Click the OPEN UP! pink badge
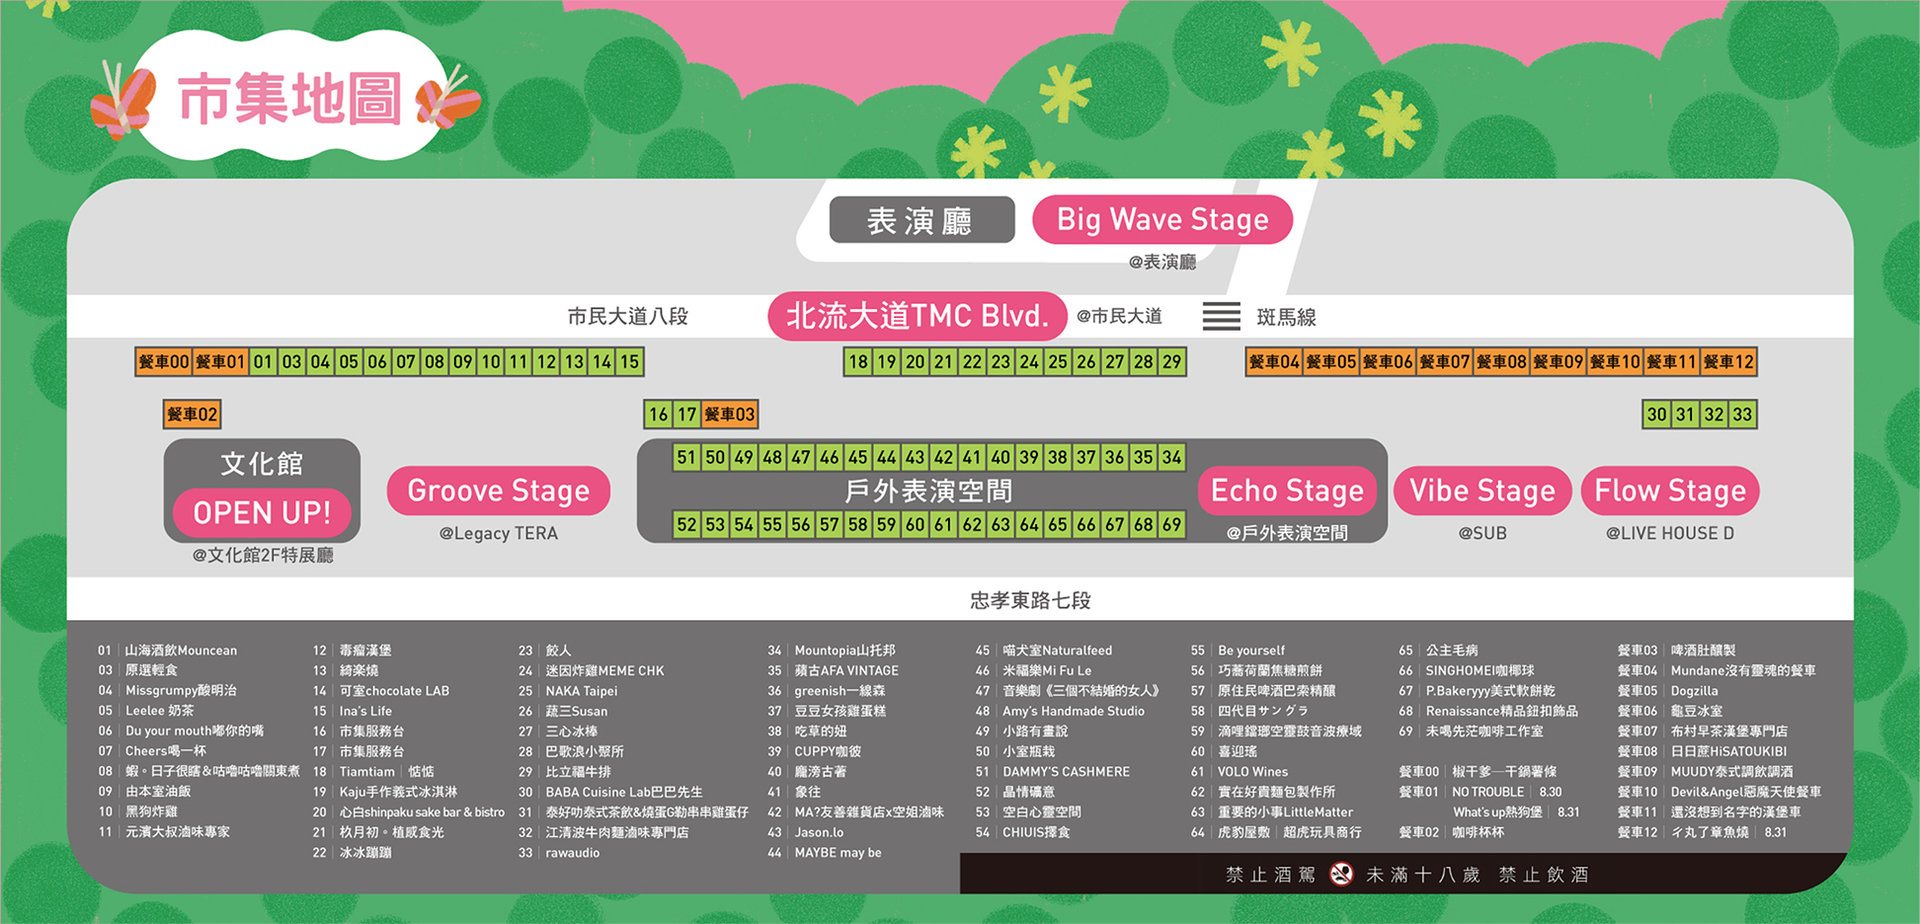1920x924 pixels. click(x=262, y=513)
